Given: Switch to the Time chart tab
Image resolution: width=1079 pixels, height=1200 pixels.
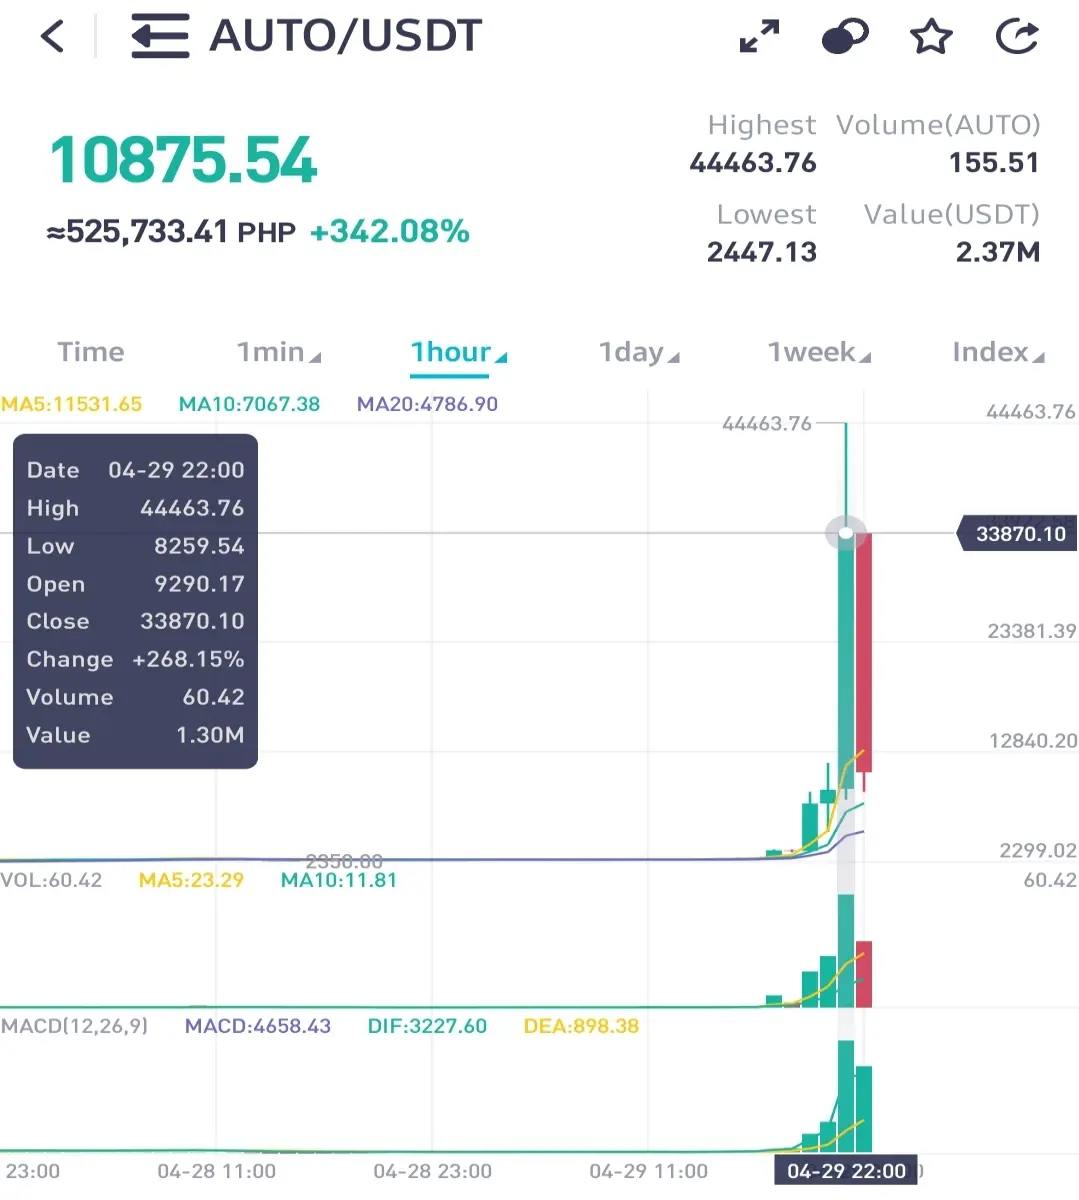Looking at the screenshot, I should coord(91,352).
